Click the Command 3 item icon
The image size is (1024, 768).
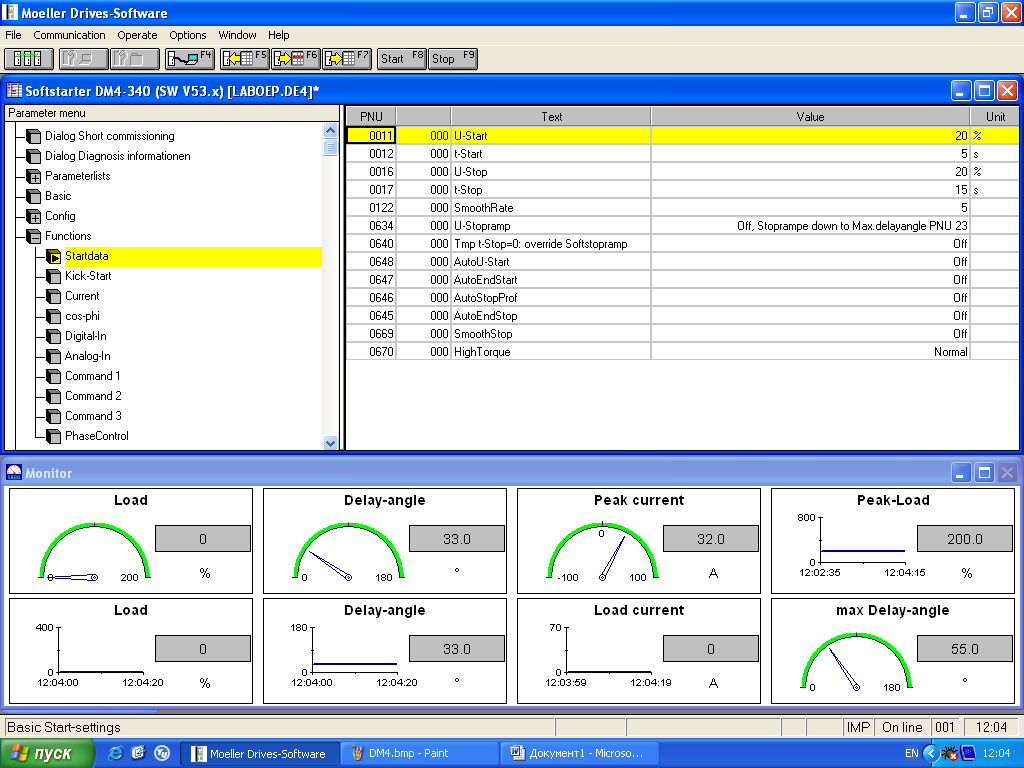(x=54, y=417)
